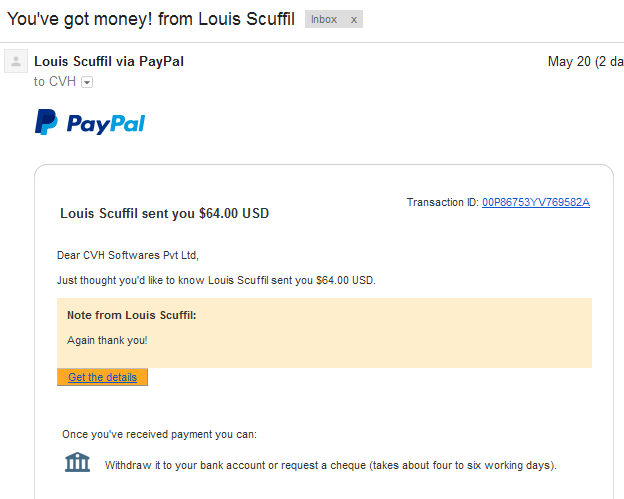Click the 'Dear CVH Softwares Pvt Ltd' greeting
624x499 pixels.
pyautogui.click(x=128, y=255)
